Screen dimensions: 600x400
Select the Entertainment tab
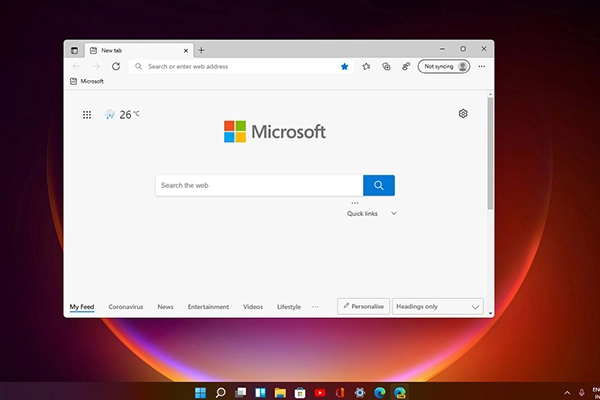(x=208, y=307)
